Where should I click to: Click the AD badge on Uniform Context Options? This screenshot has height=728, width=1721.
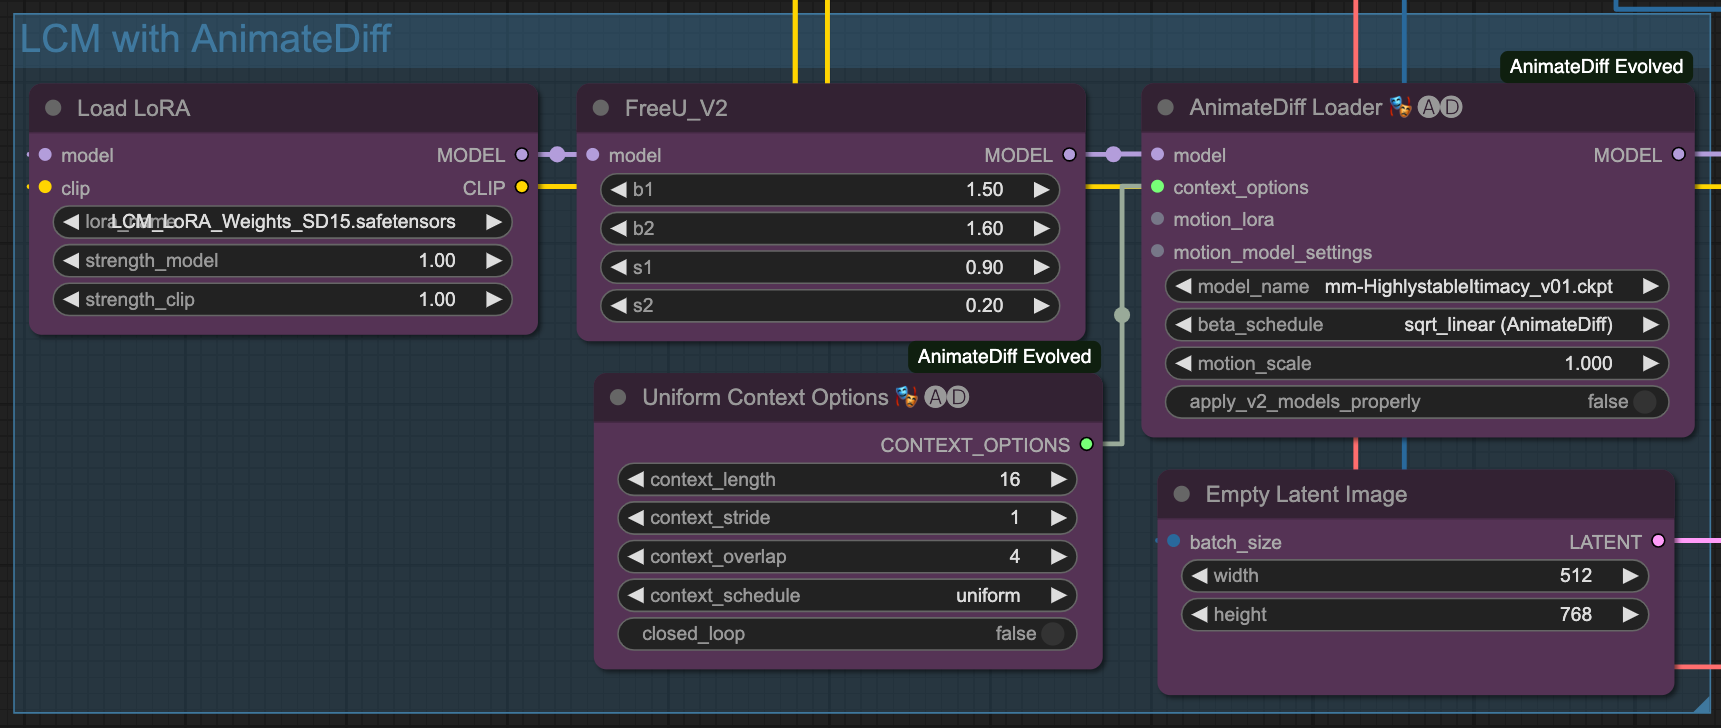(x=946, y=397)
